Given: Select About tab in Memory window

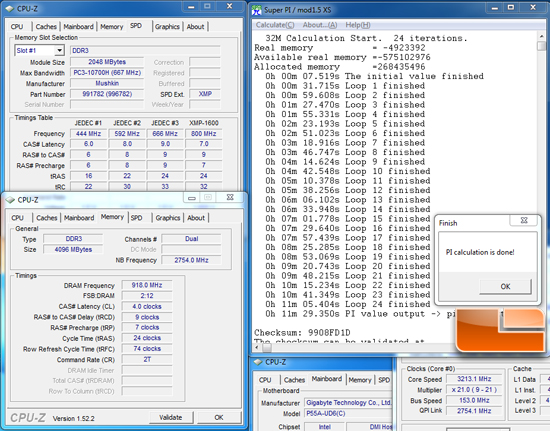Looking at the screenshot, I should pyautogui.click(x=196, y=218).
